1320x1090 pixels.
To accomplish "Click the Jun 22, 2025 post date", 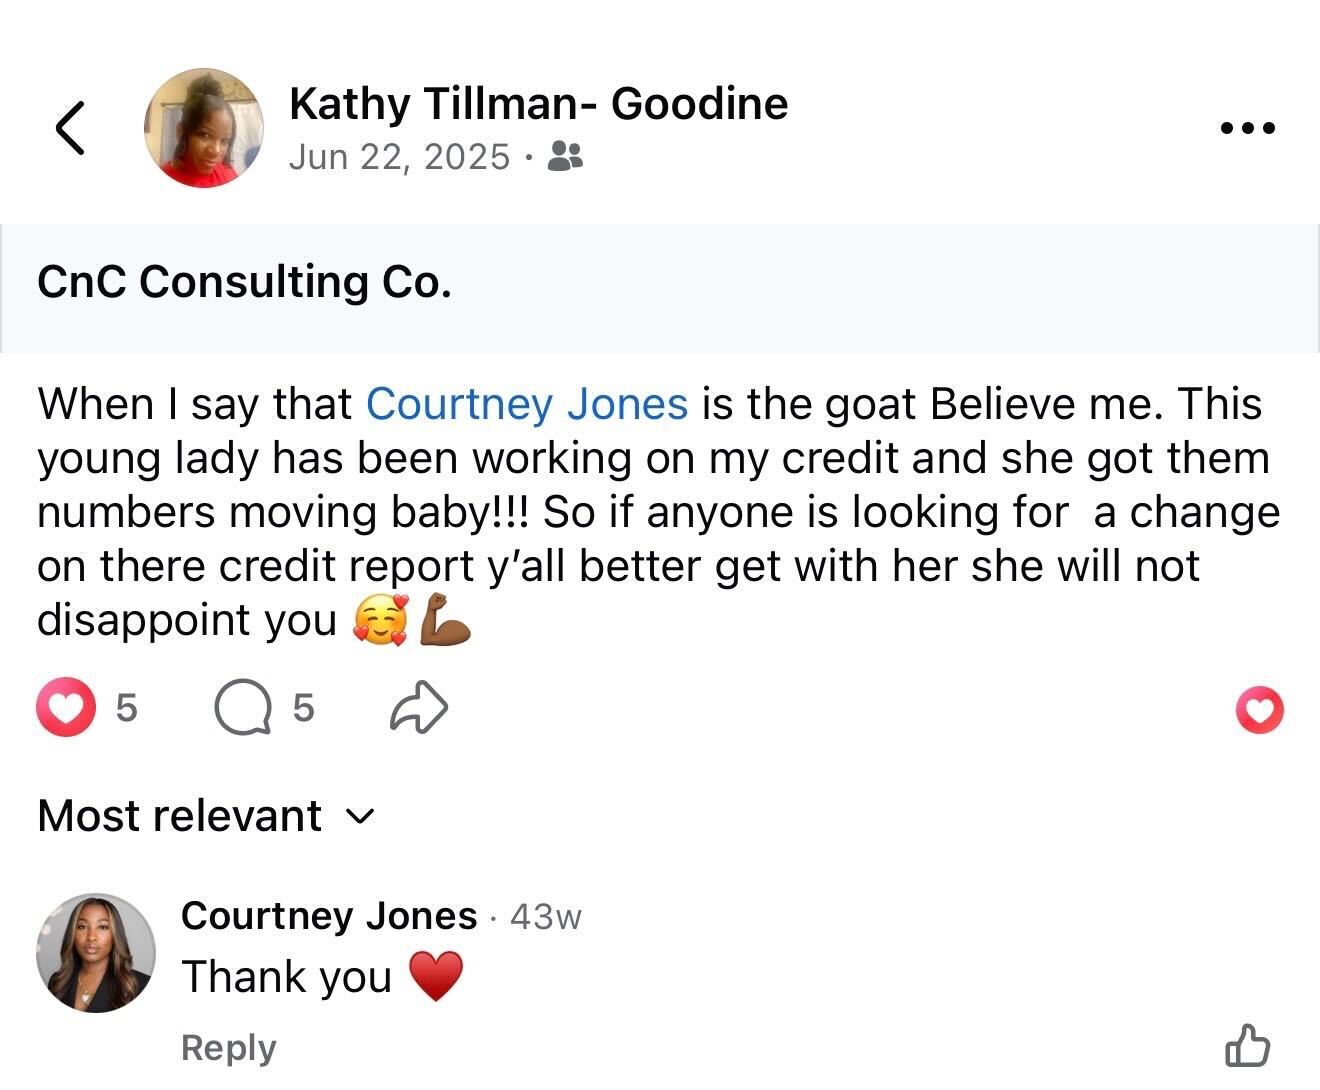I will 399,157.
